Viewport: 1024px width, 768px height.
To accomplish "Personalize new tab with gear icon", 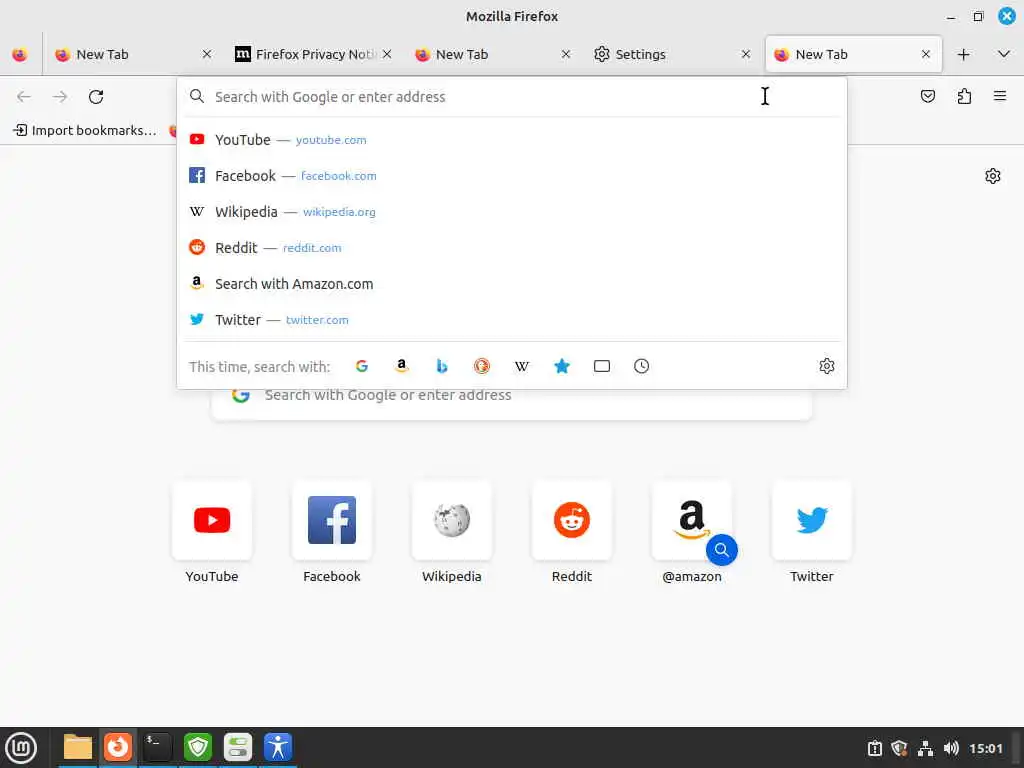I will tap(993, 176).
